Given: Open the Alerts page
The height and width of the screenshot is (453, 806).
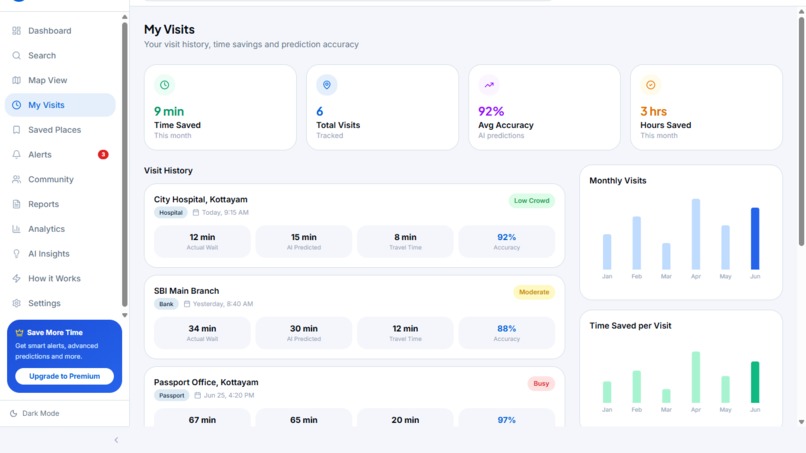Looking at the screenshot, I should tap(60, 154).
